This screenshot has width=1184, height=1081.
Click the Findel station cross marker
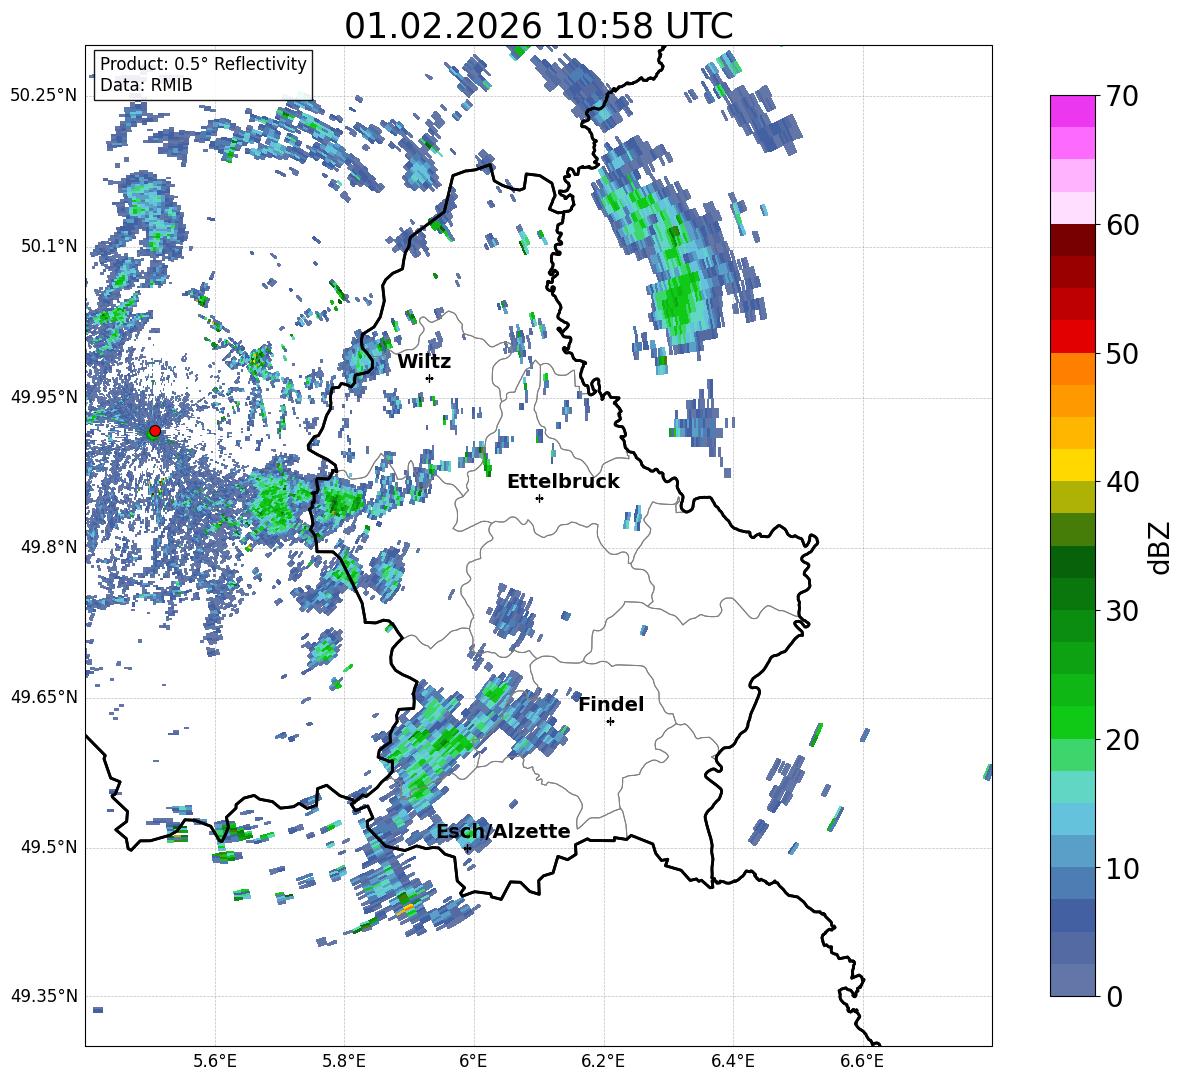pos(610,722)
